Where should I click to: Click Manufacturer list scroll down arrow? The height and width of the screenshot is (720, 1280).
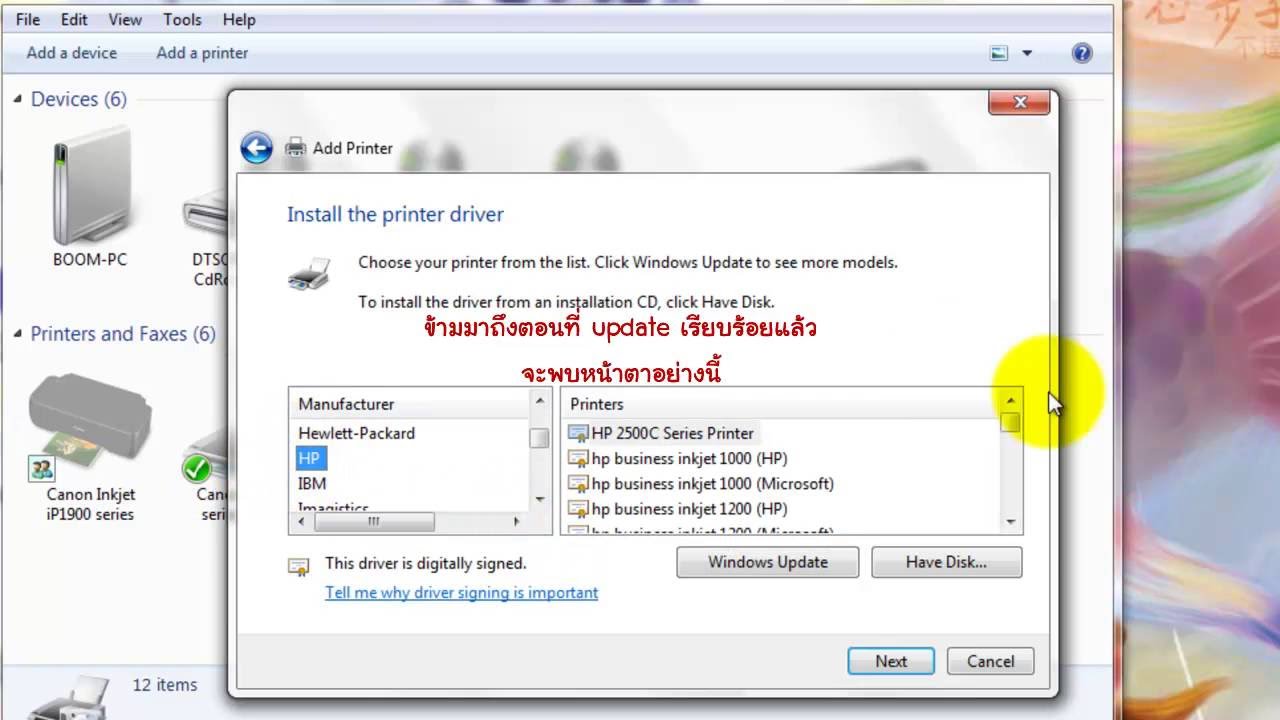540,498
